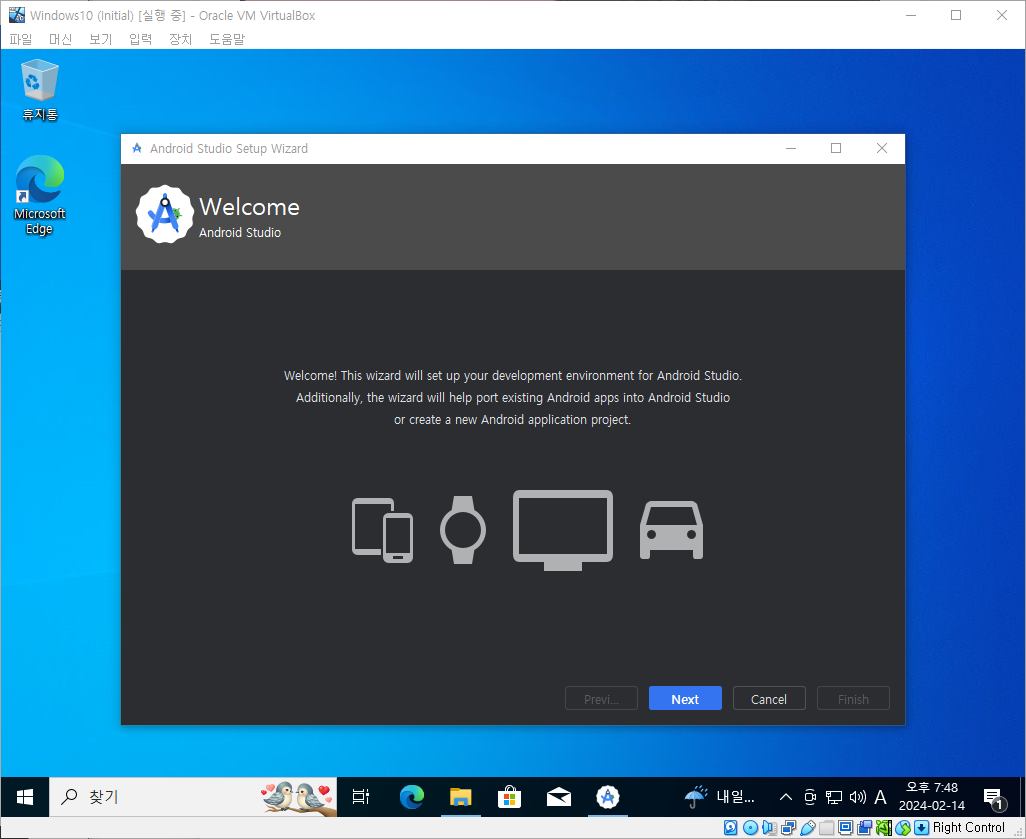This screenshot has width=1026, height=839.
Task: Click the USB device icon in VirtualBox status bar
Action: (x=807, y=828)
